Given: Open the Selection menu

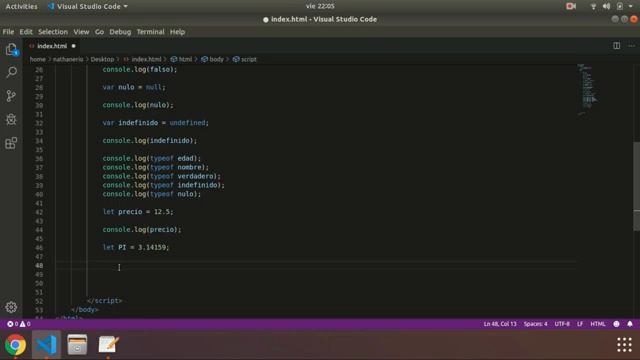Looking at the screenshot, I should [x=53, y=32].
